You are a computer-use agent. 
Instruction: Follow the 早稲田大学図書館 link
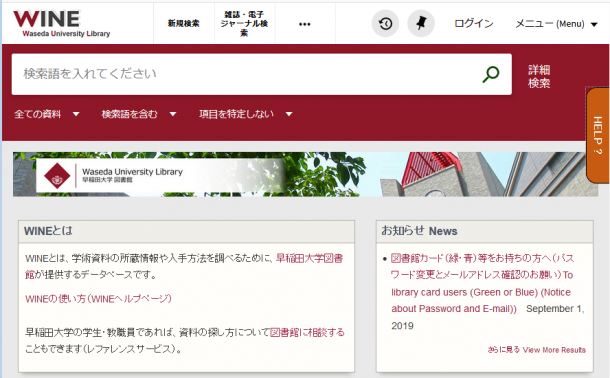coord(184,266)
